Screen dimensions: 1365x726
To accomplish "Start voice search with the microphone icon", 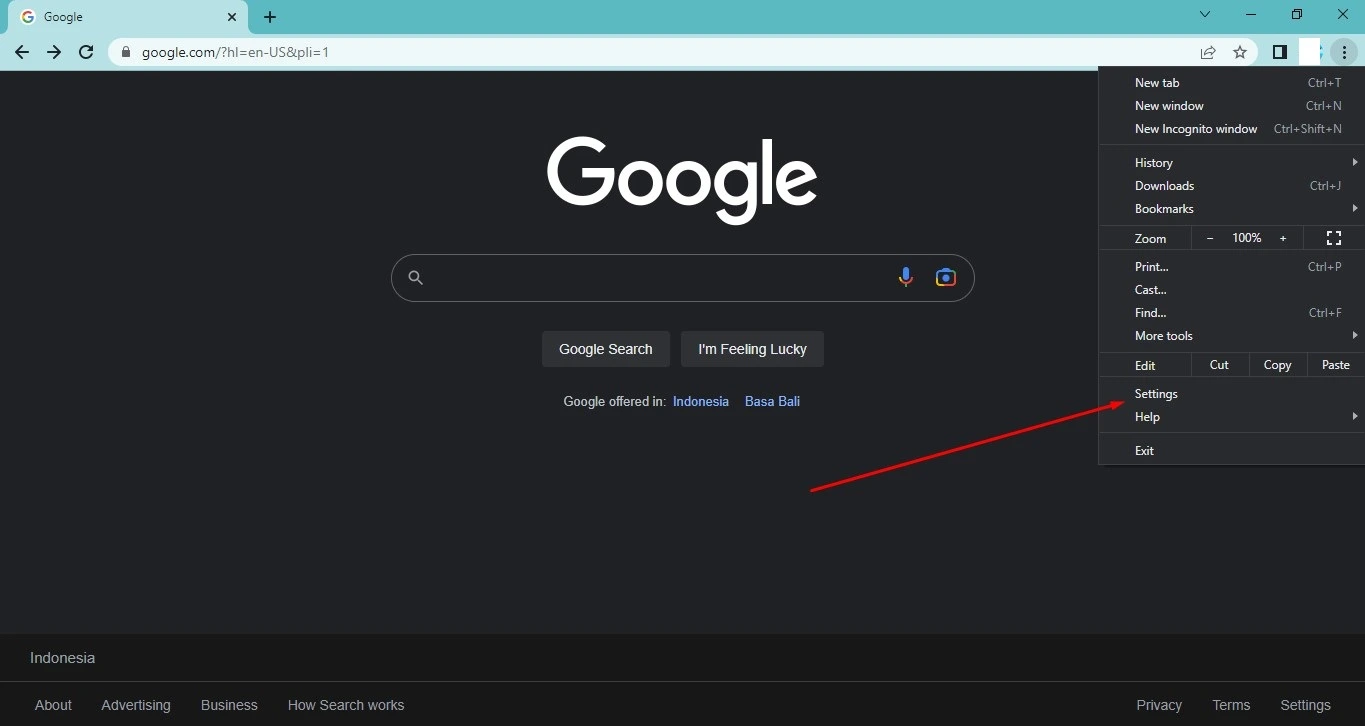I will 905,278.
